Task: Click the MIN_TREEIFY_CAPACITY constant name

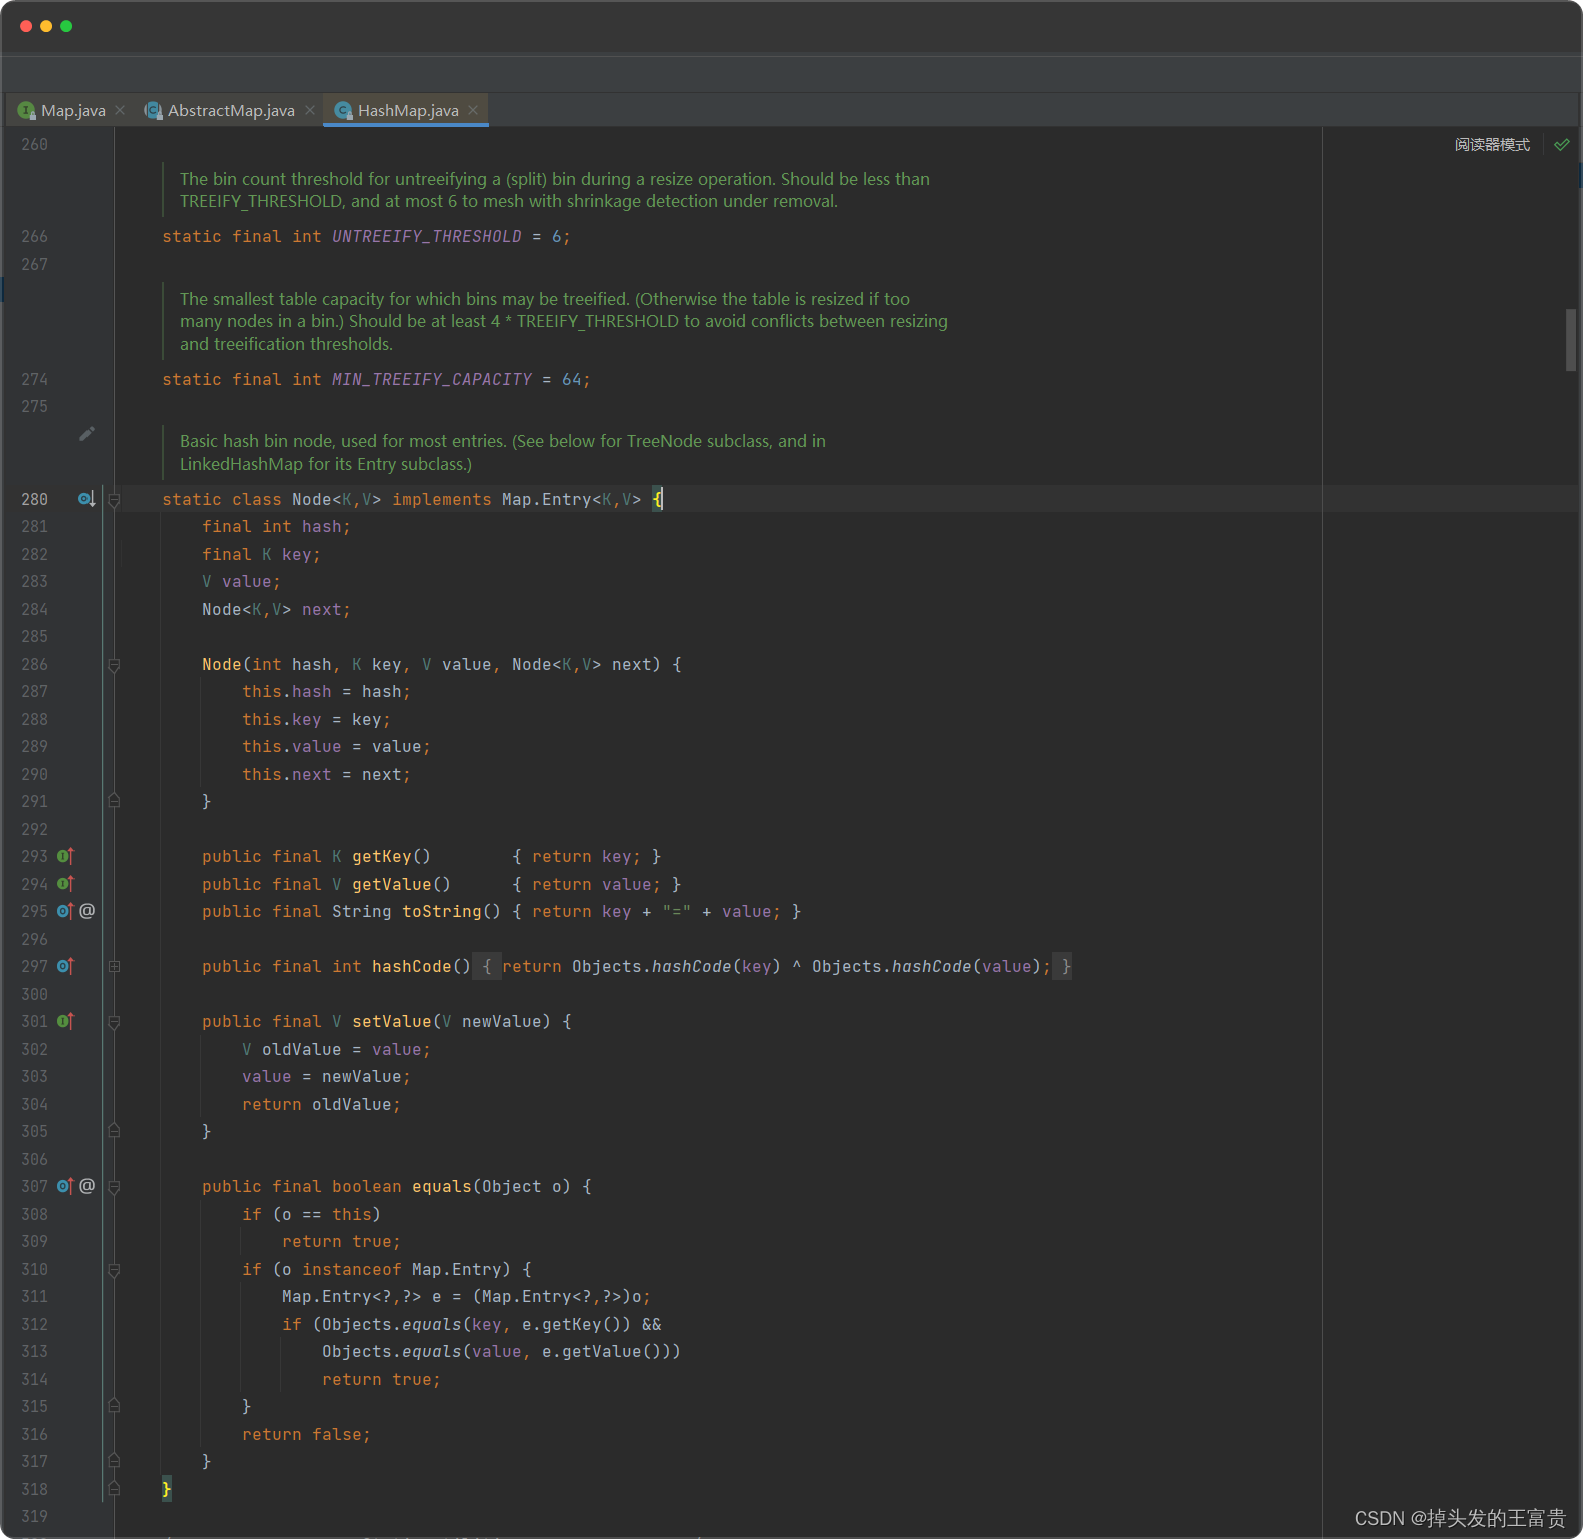Action: tap(432, 380)
